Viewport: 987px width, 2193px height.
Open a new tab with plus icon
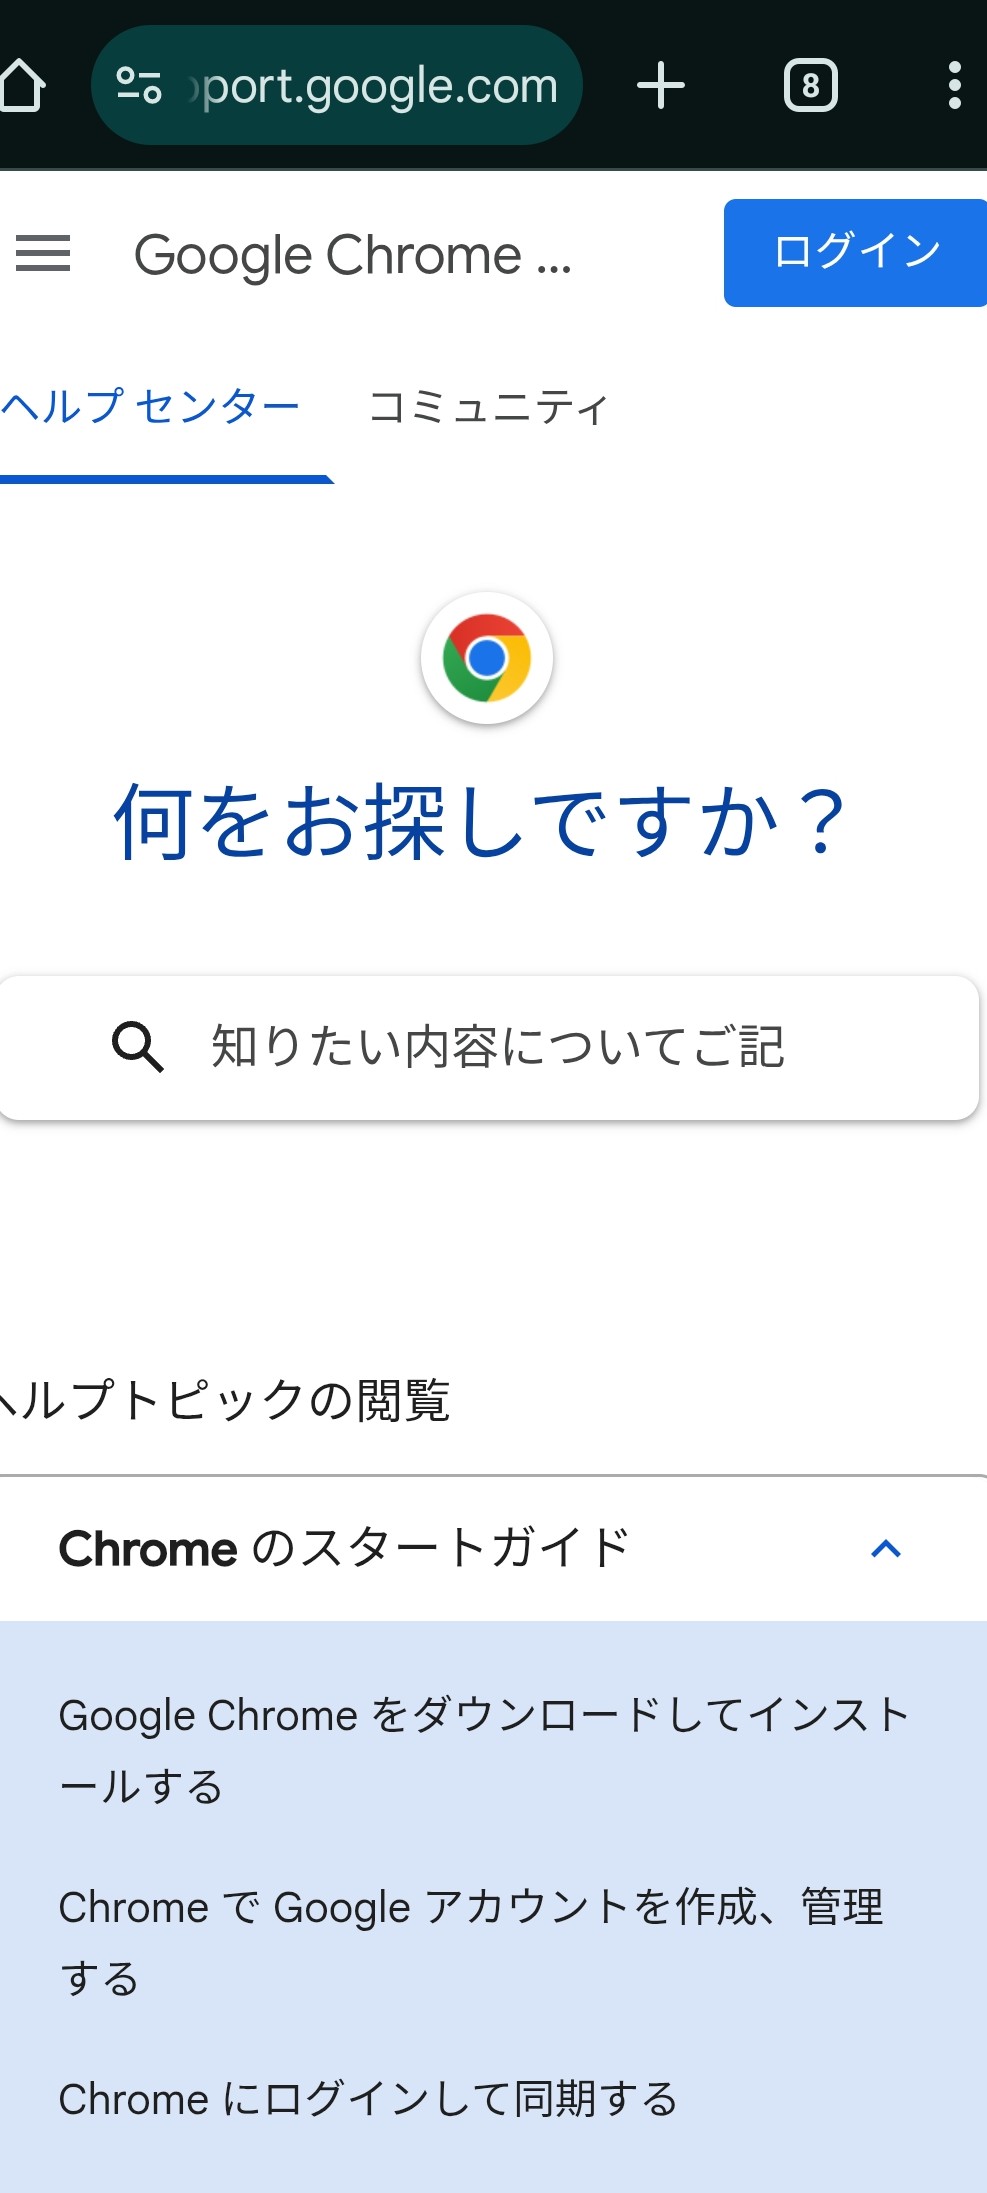pos(660,86)
